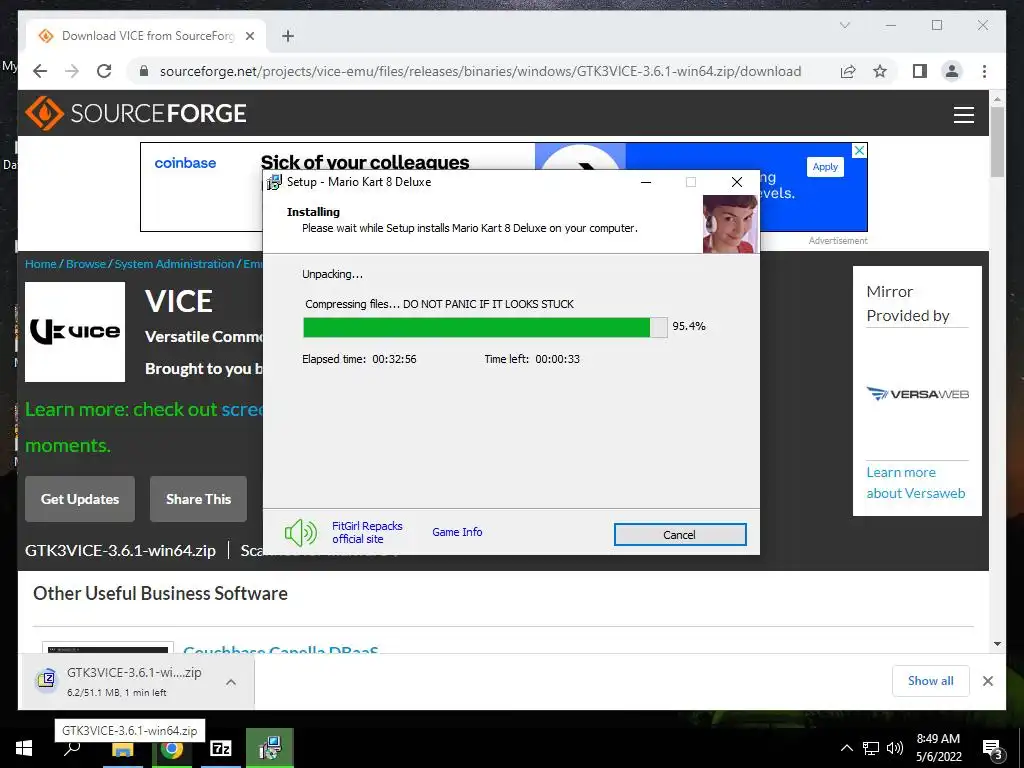Close the coinbase advertisement
The width and height of the screenshot is (1024, 768).
(x=859, y=150)
